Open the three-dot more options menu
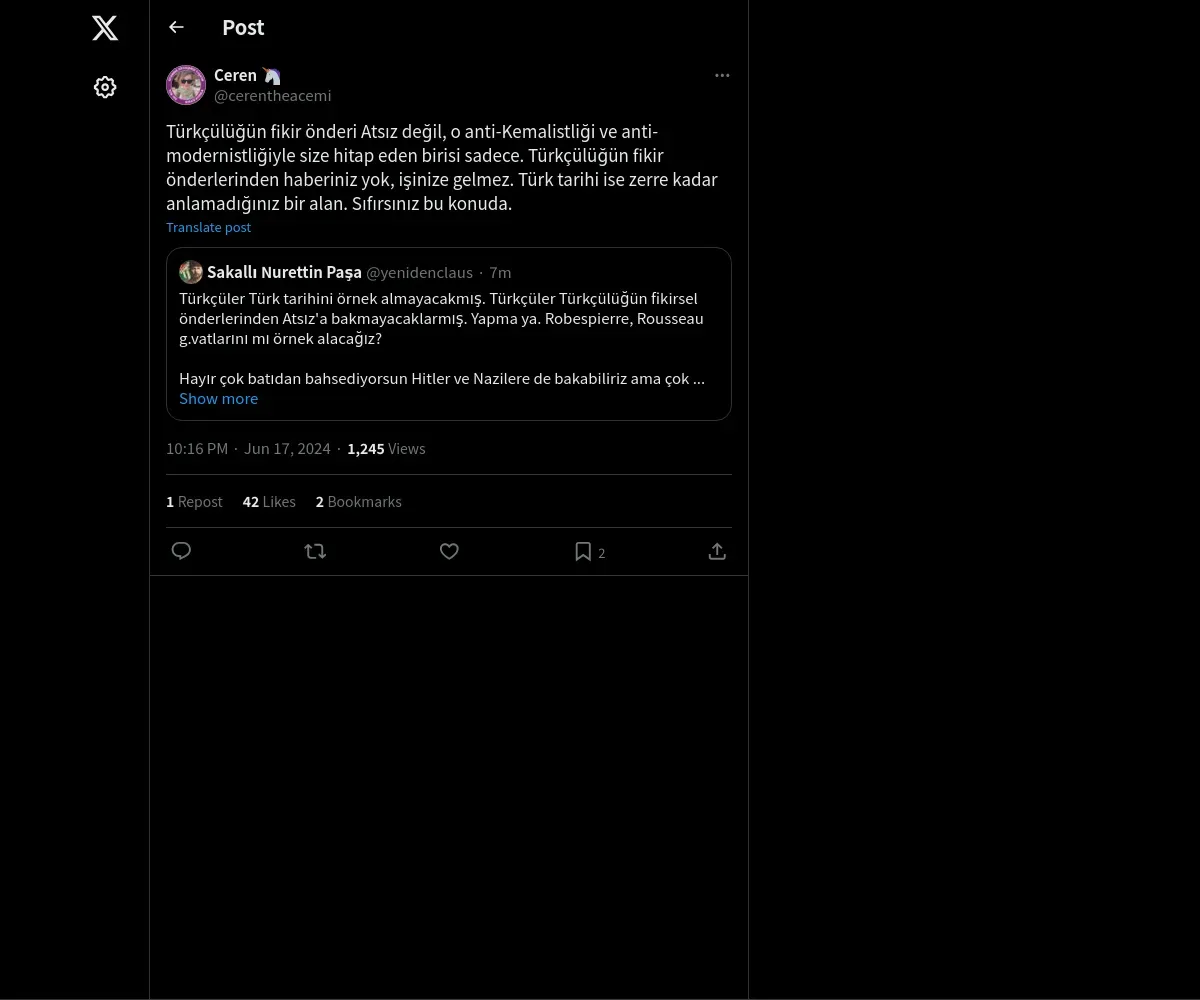This screenshot has height=1000, width=1200. tap(722, 76)
